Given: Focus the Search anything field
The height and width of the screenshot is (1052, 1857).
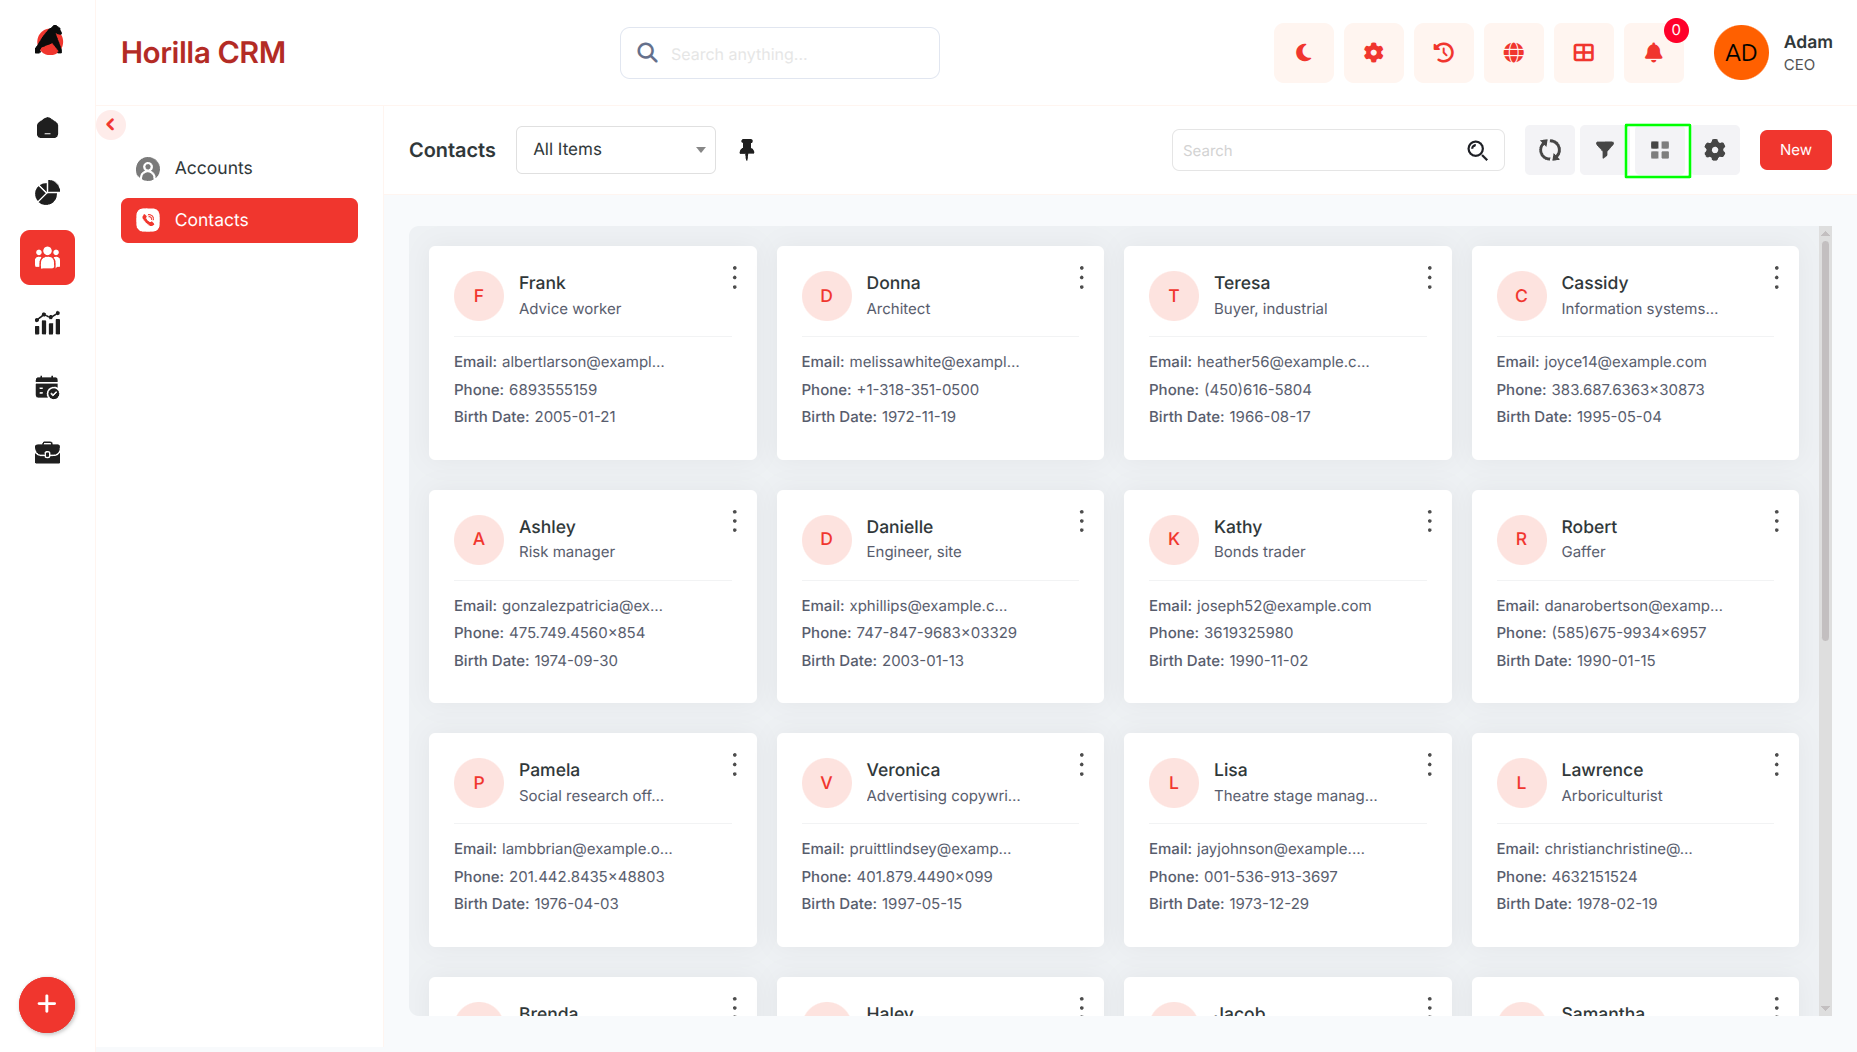Looking at the screenshot, I should [x=780, y=53].
